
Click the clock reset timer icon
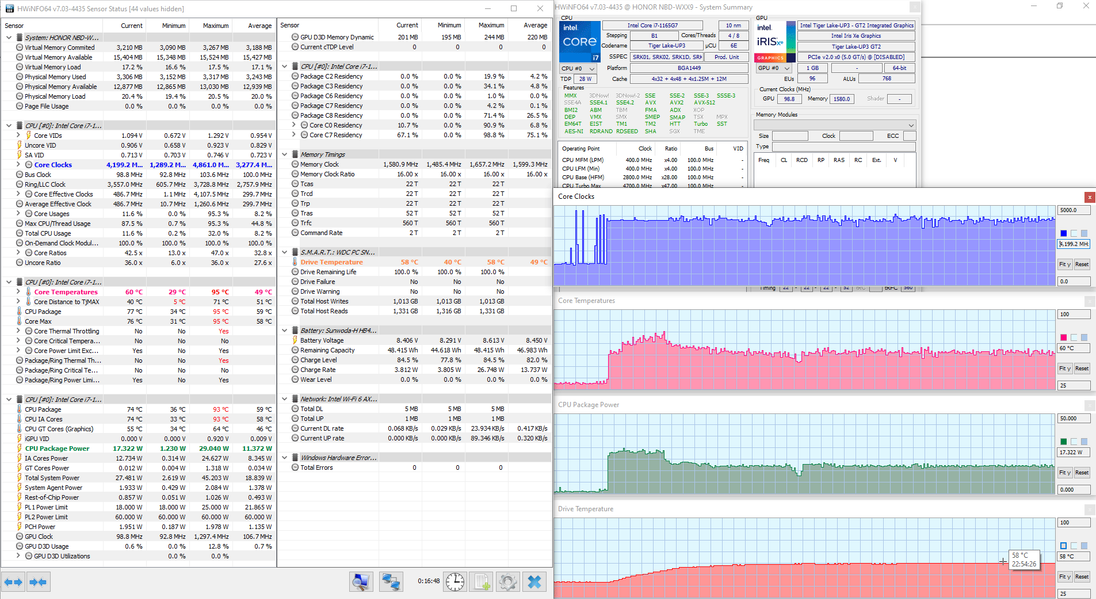(454, 581)
